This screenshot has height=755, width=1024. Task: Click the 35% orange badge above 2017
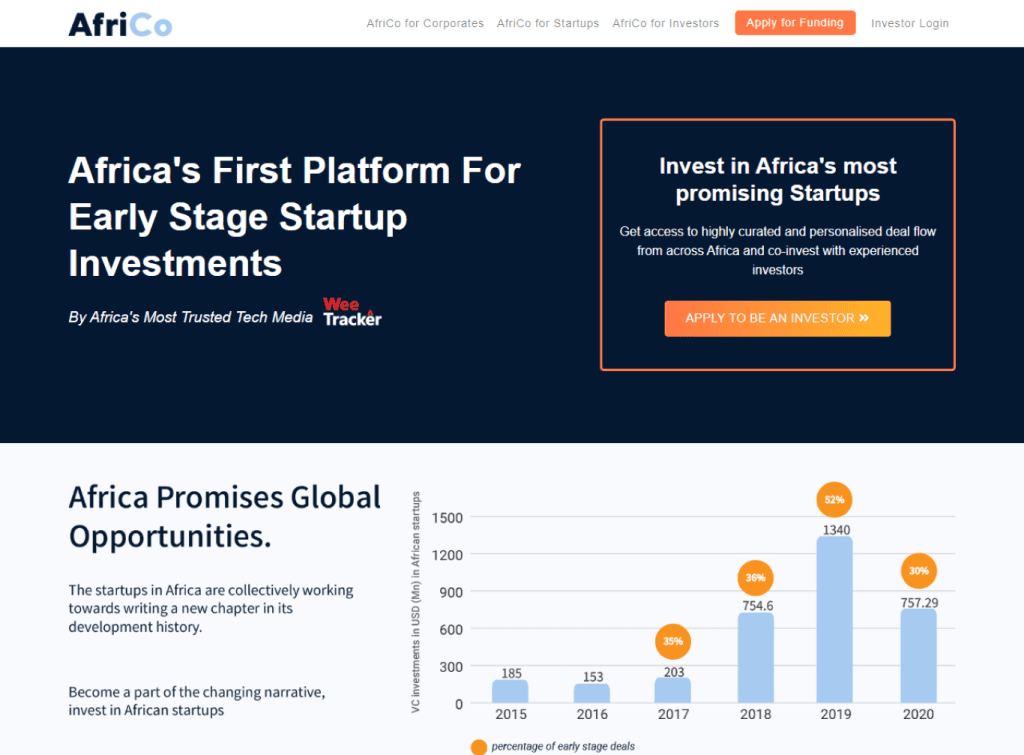coord(673,641)
